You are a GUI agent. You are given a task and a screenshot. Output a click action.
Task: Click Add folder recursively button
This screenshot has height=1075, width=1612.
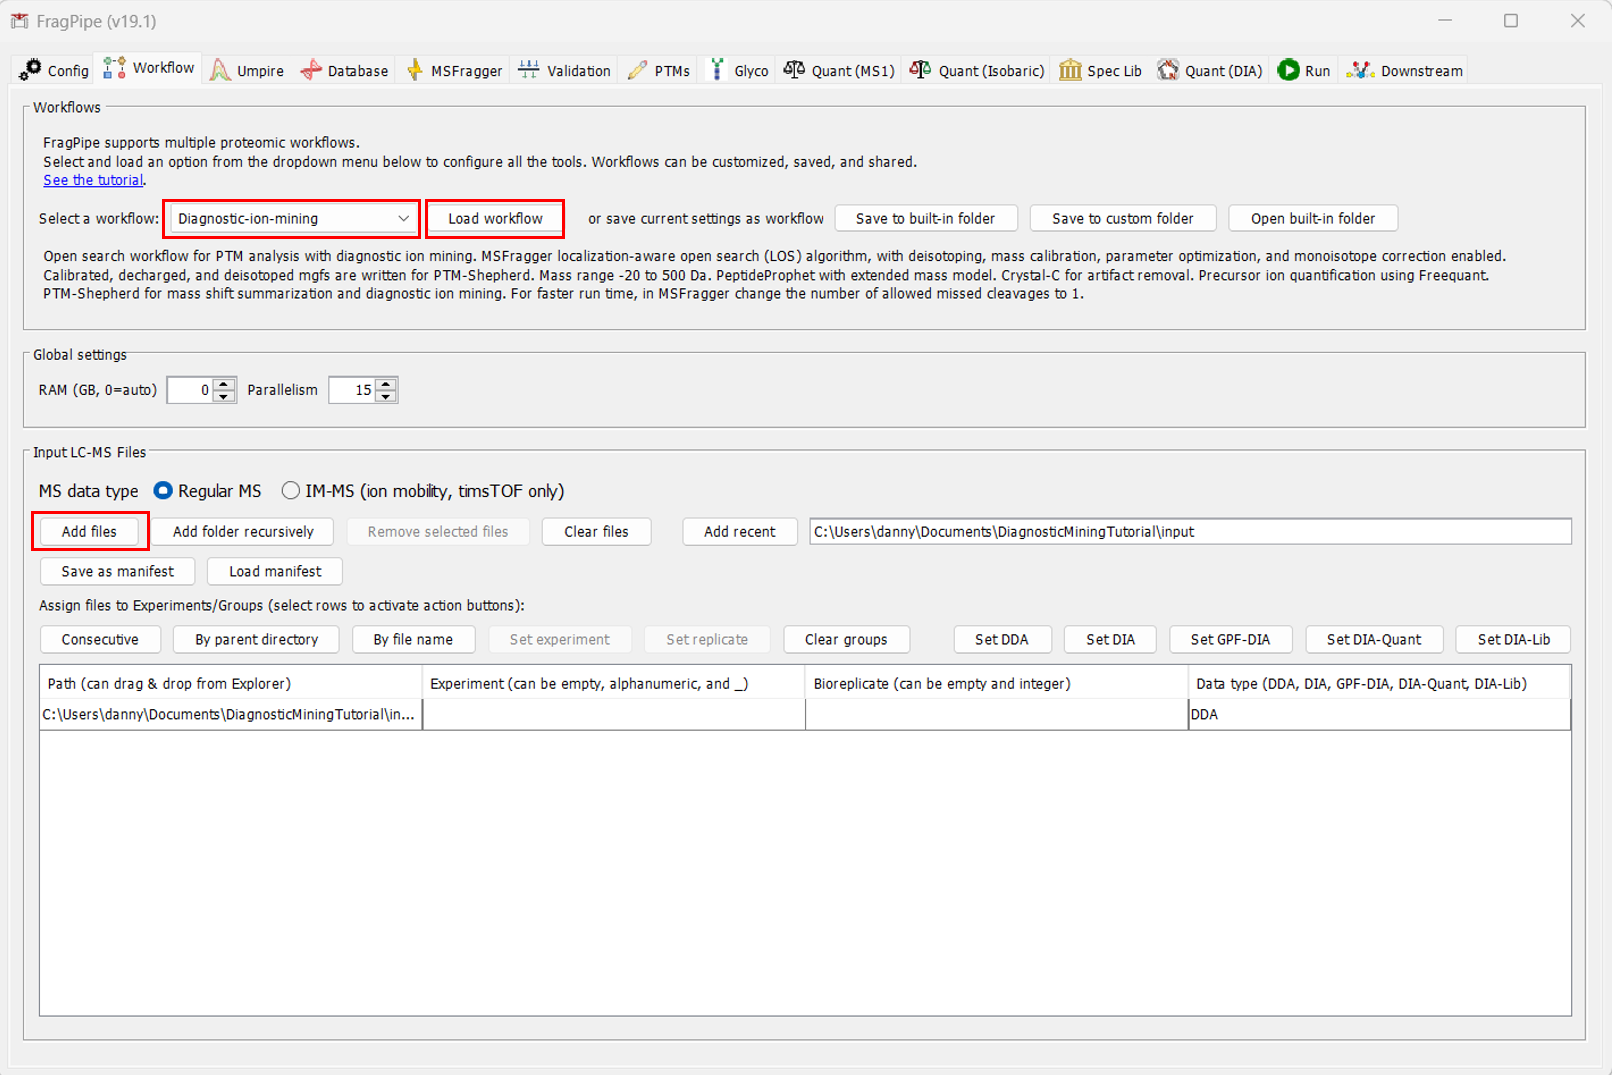point(243,531)
